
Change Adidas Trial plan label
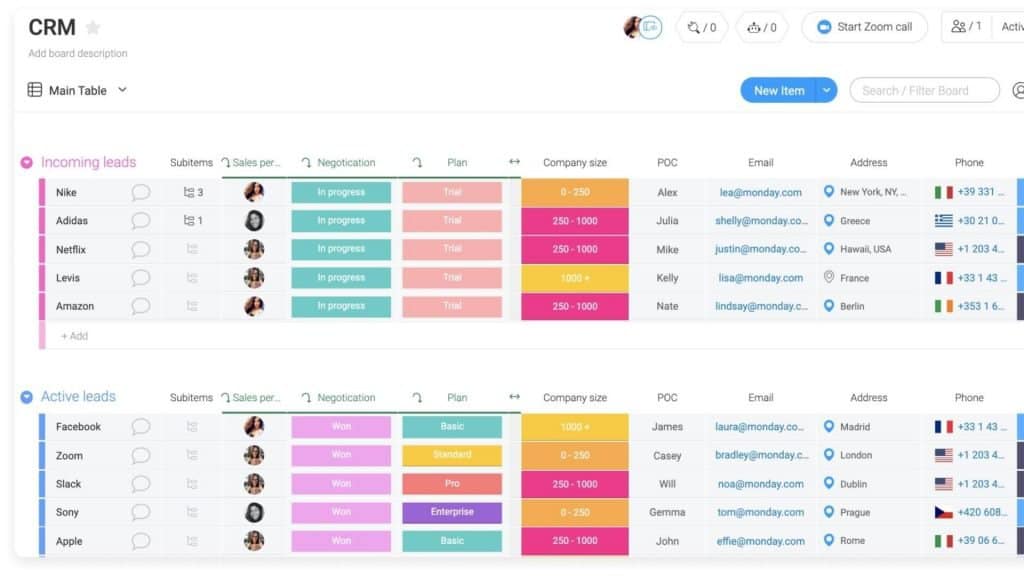click(452, 221)
